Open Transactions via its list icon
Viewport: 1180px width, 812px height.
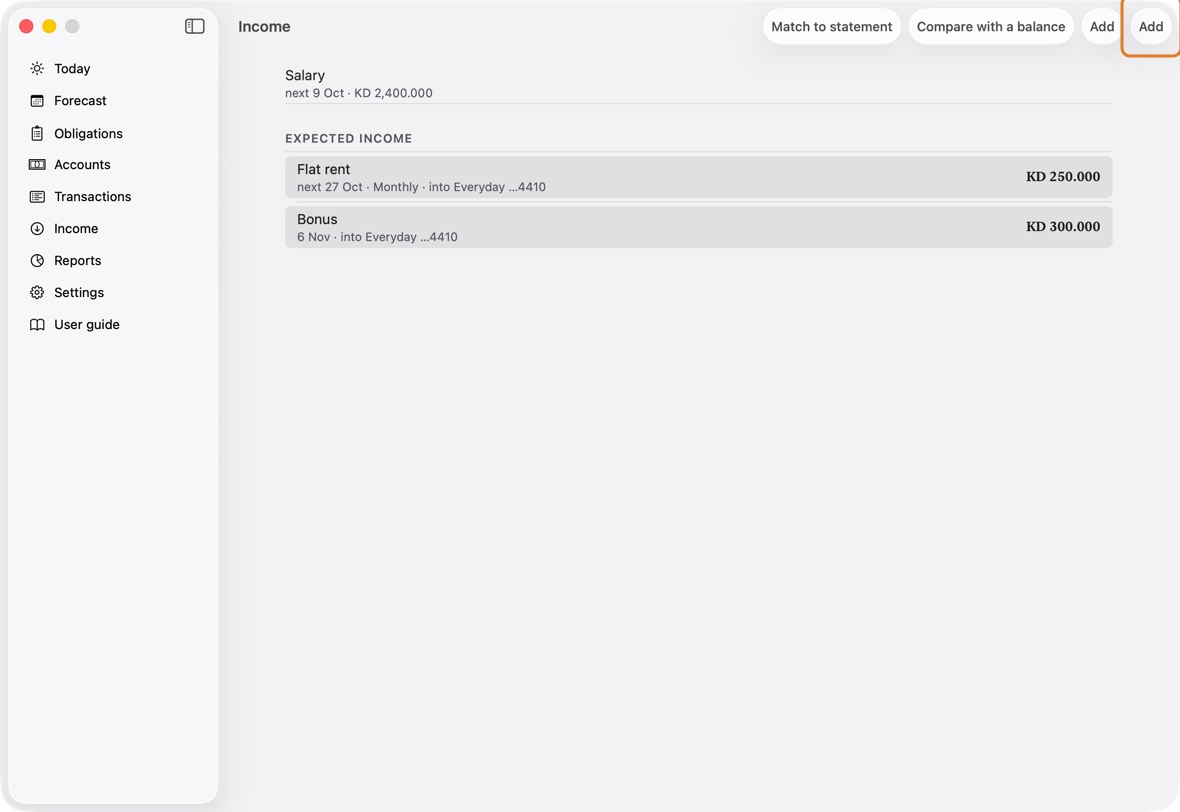[37, 196]
